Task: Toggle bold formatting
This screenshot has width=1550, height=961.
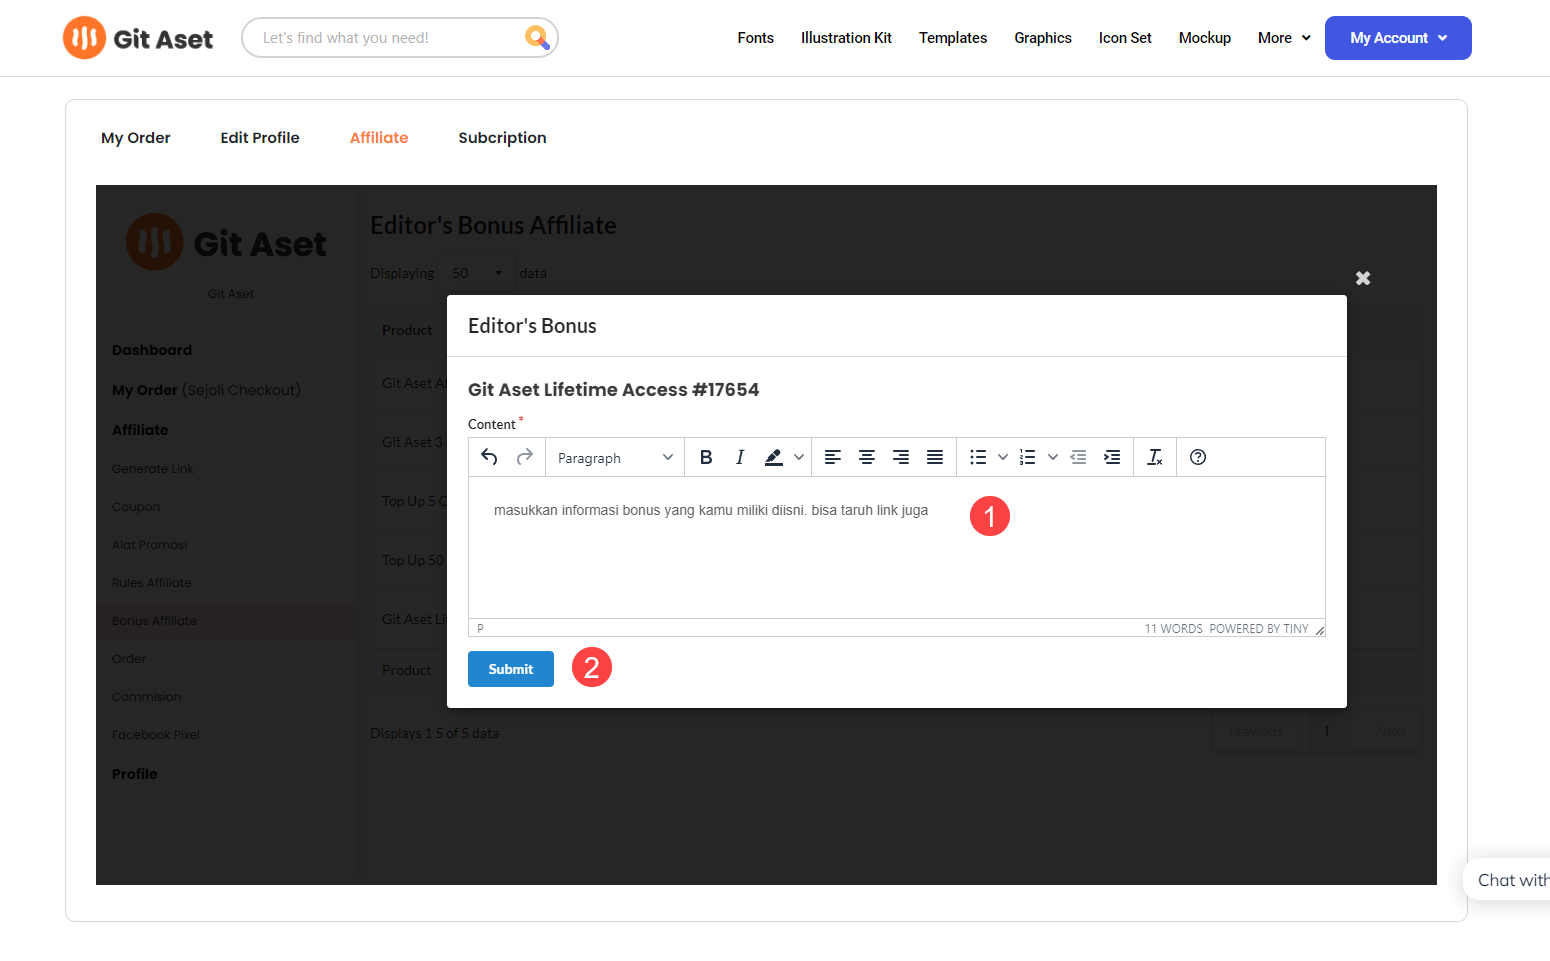Action: pyautogui.click(x=706, y=457)
